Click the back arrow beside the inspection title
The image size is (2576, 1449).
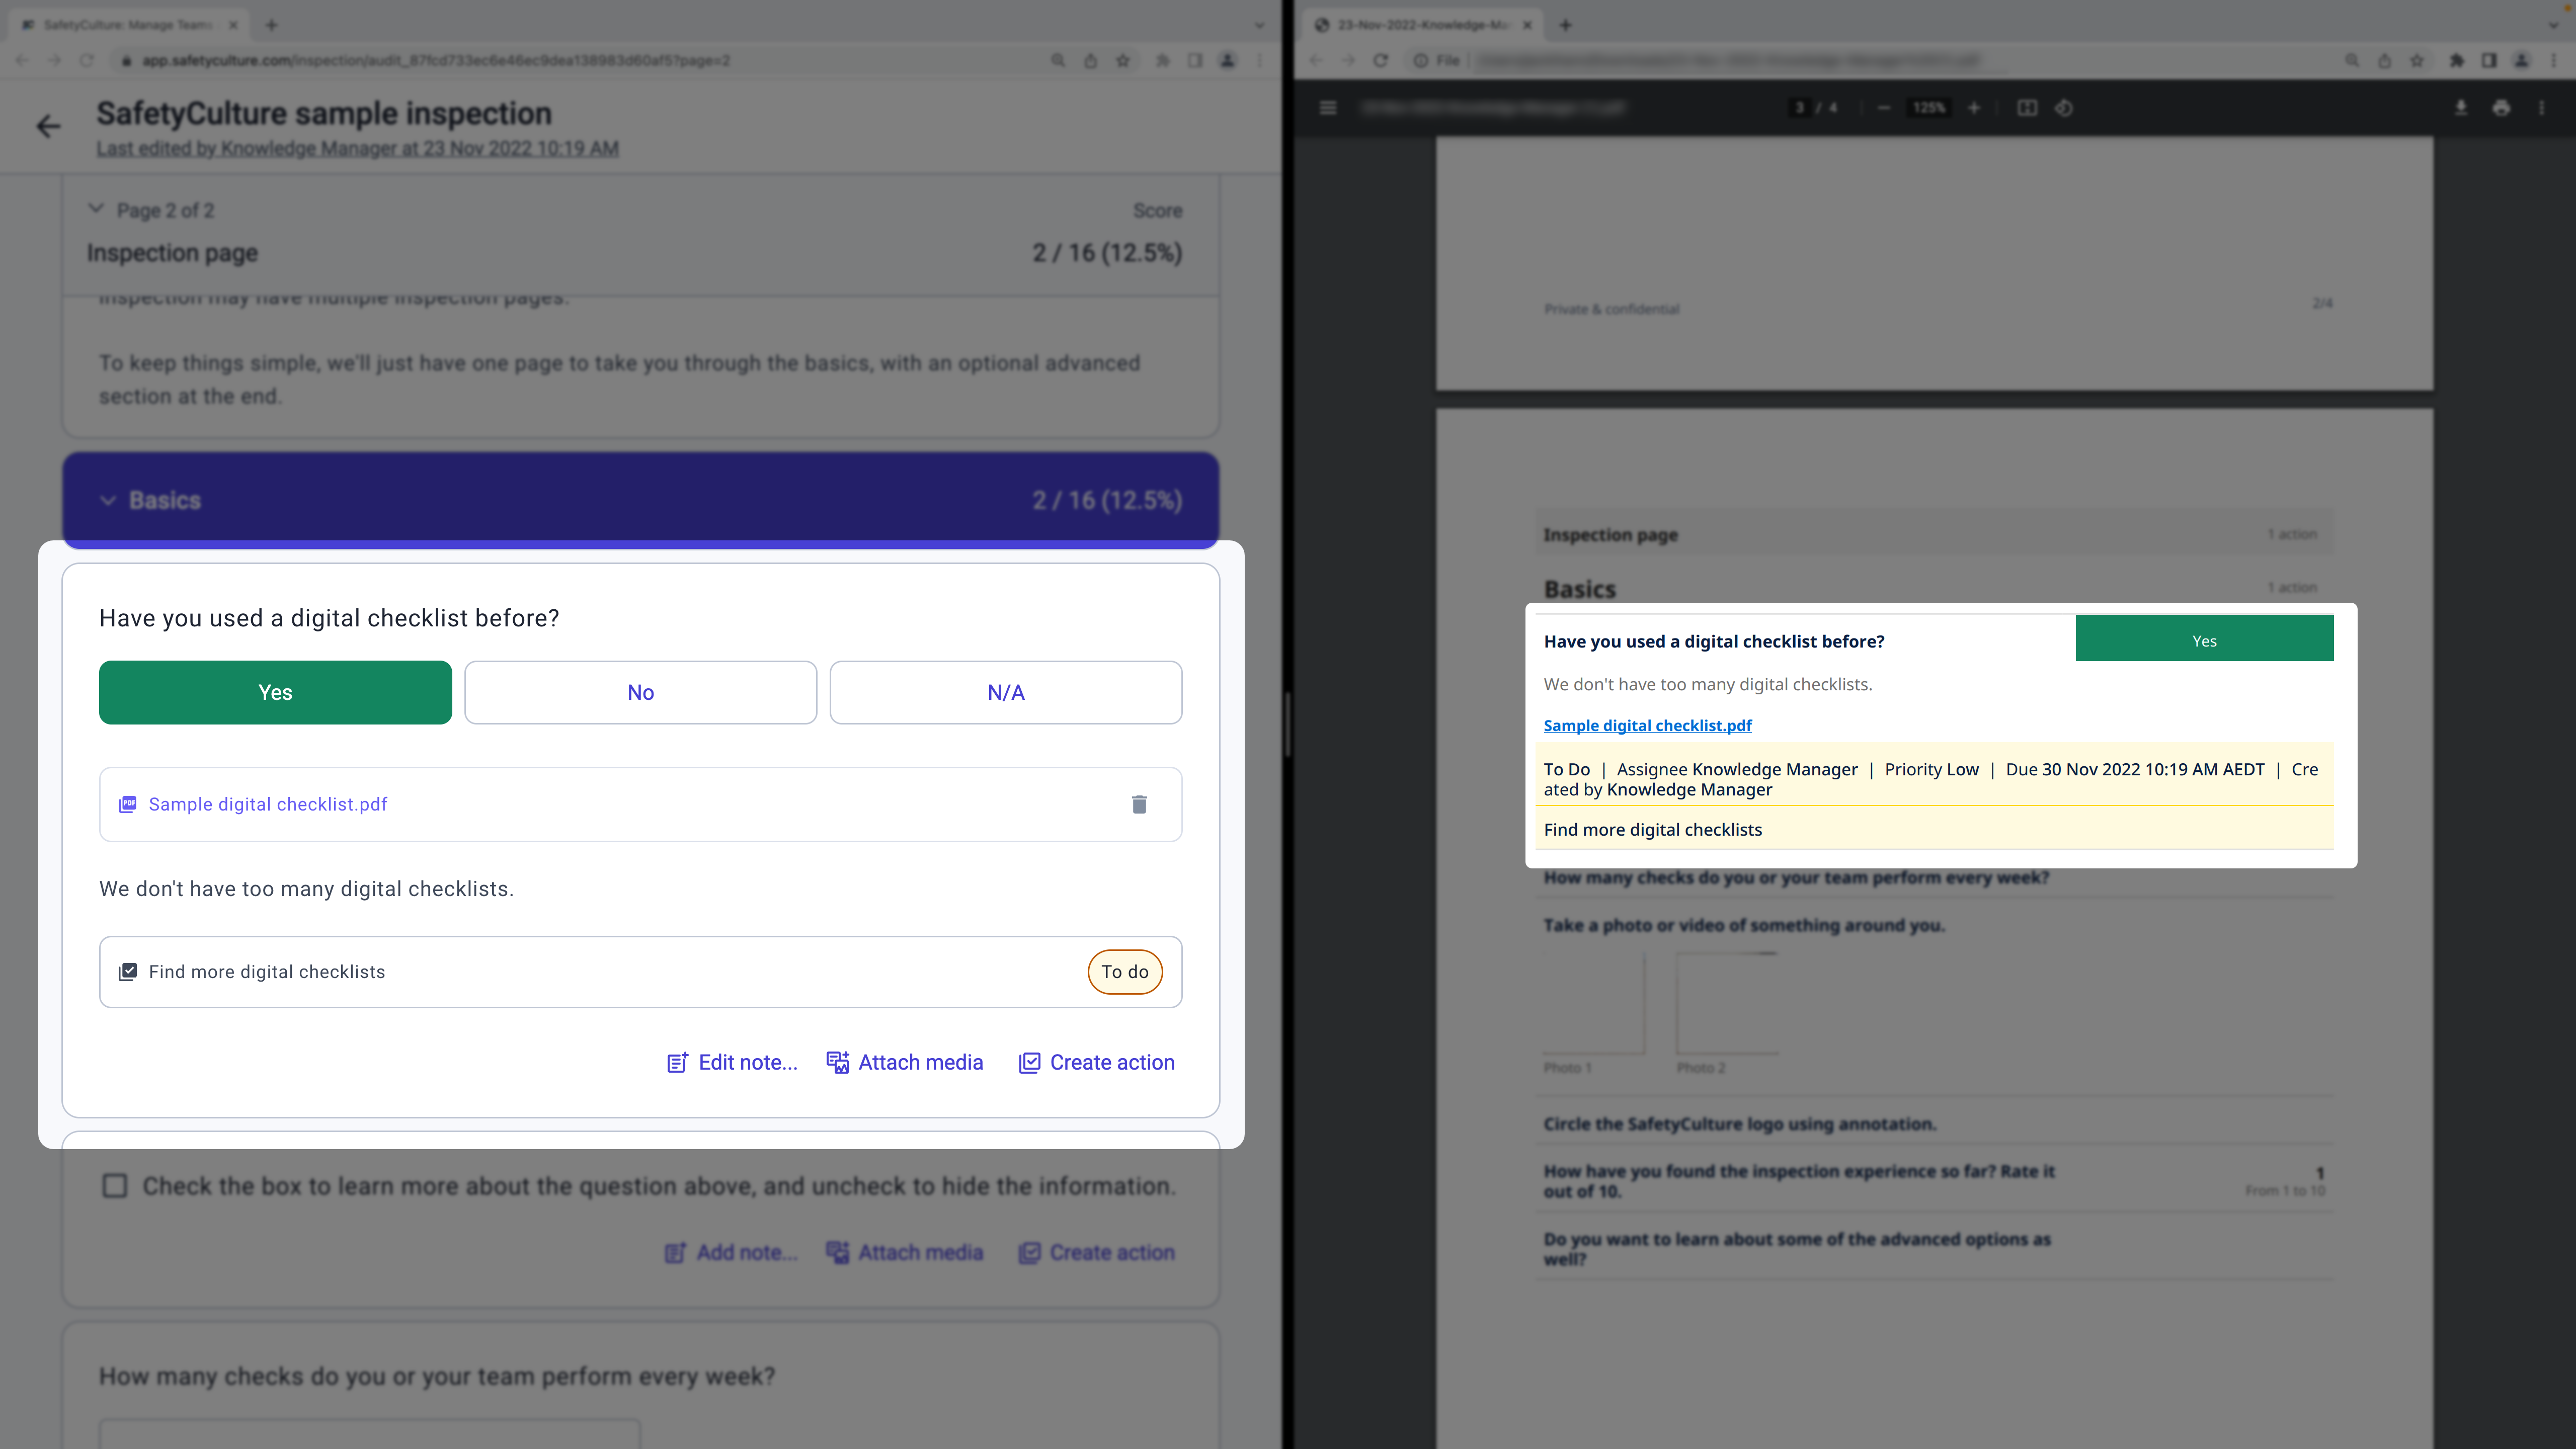(x=48, y=126)
